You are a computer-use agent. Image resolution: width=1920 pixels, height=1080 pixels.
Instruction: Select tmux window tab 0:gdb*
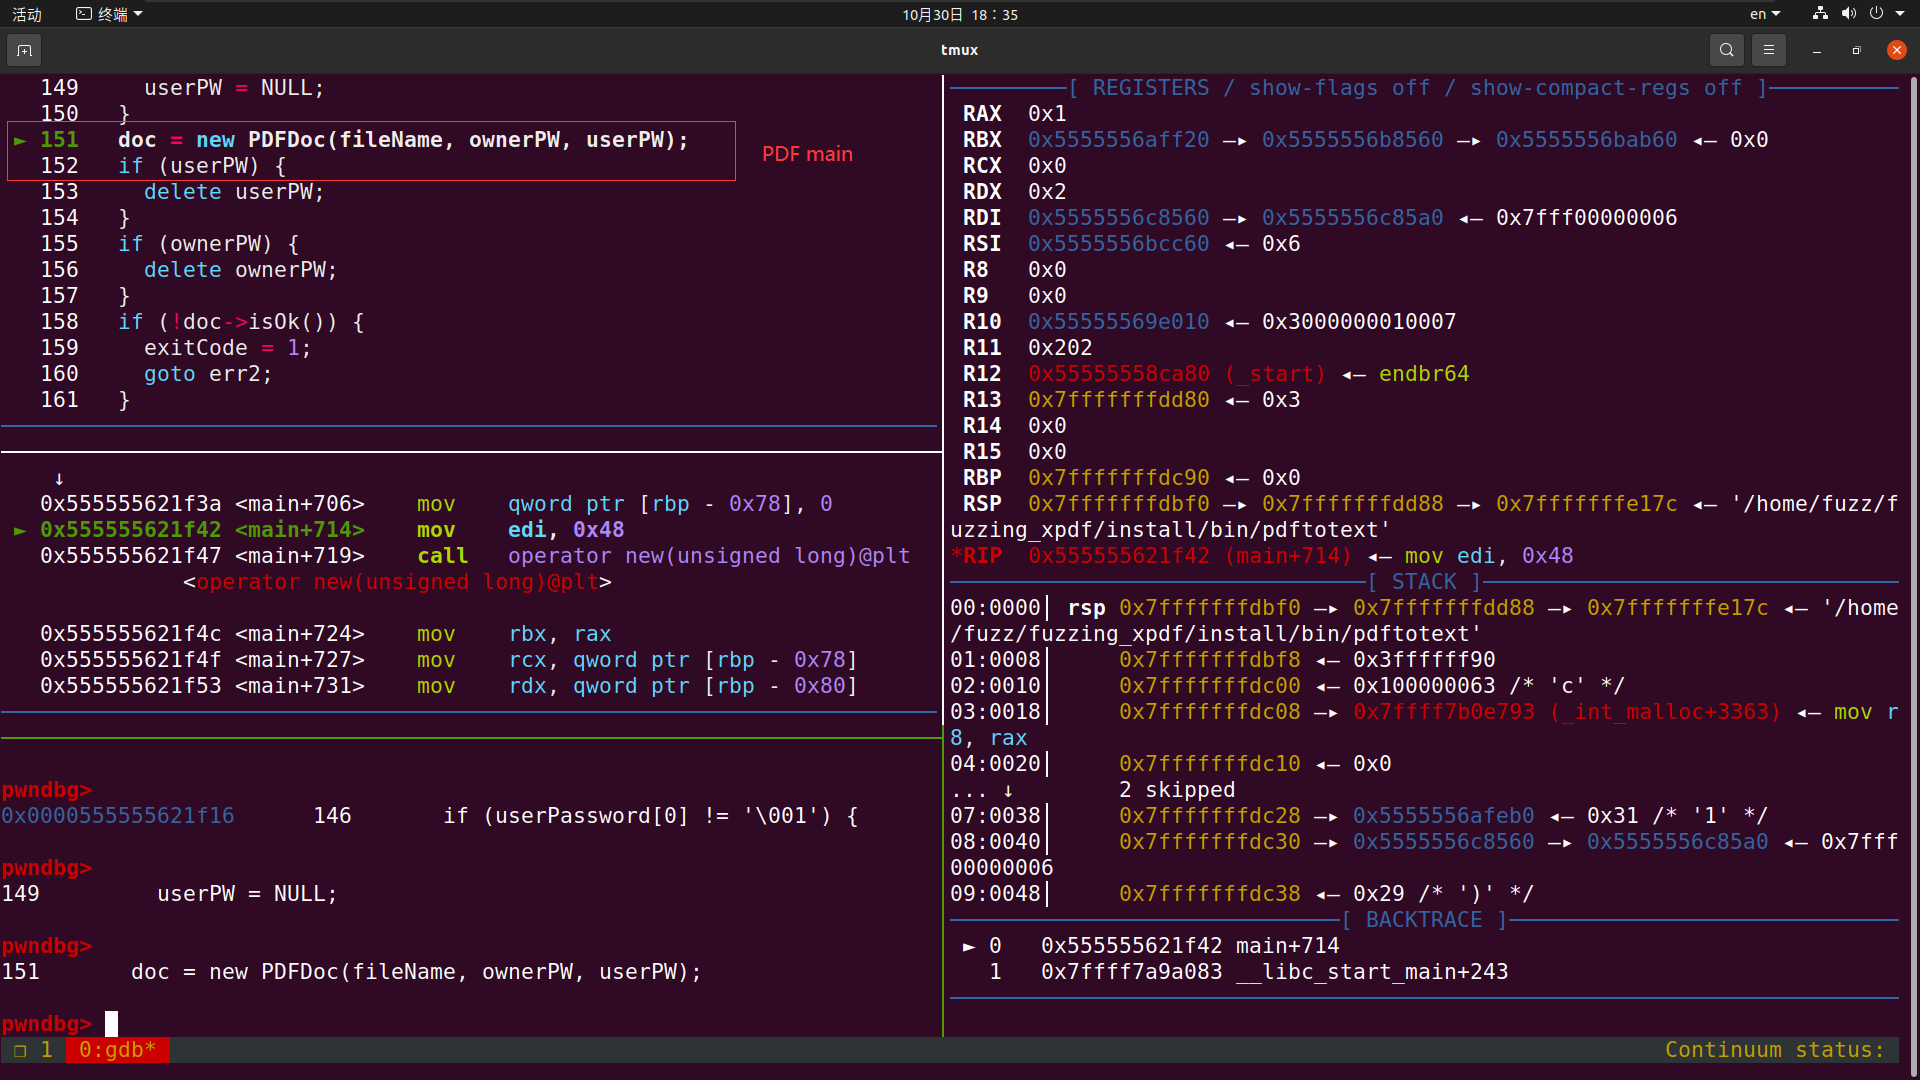[117, 1050]
